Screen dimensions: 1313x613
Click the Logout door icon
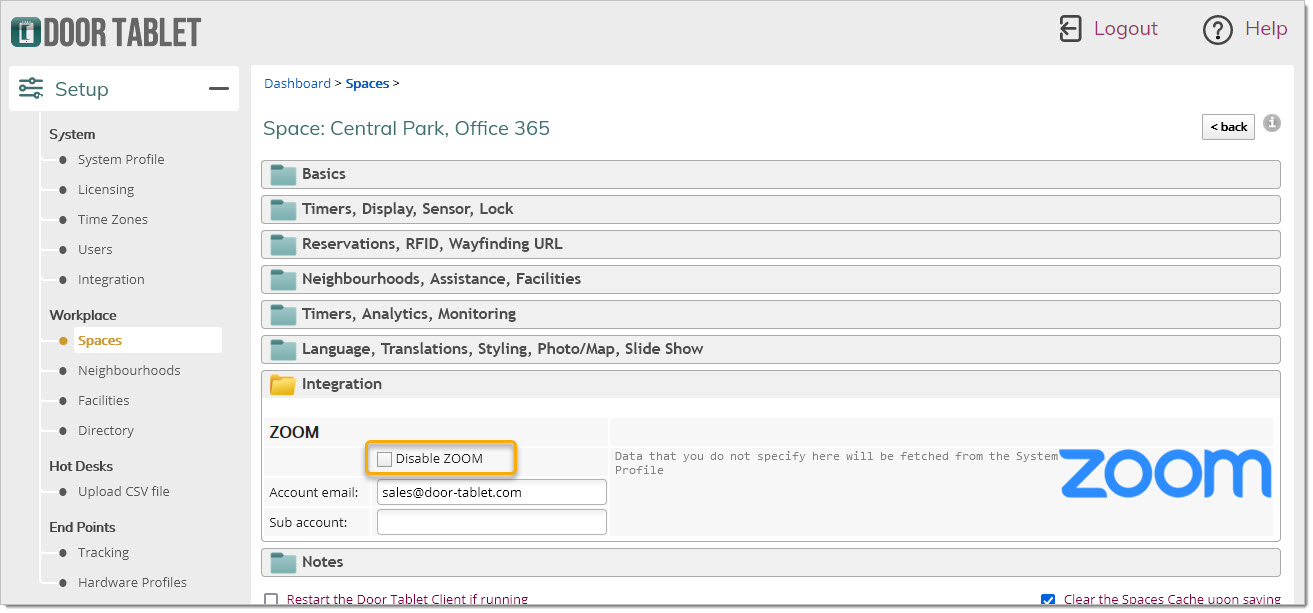tap(1070, 29)
